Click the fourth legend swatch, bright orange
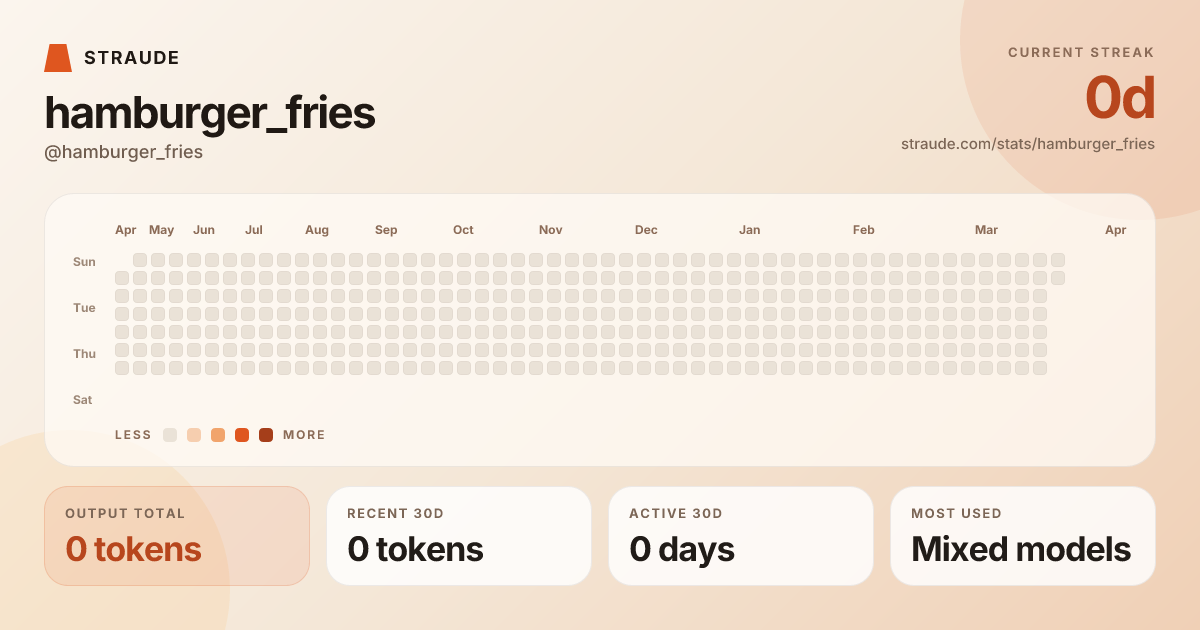This screenshot has width=1200, height=630. click(242, 435)
